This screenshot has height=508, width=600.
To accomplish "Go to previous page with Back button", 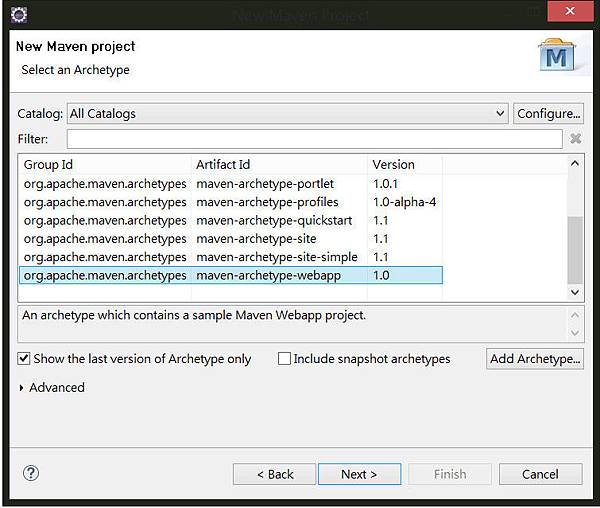I will pos(274,474).
